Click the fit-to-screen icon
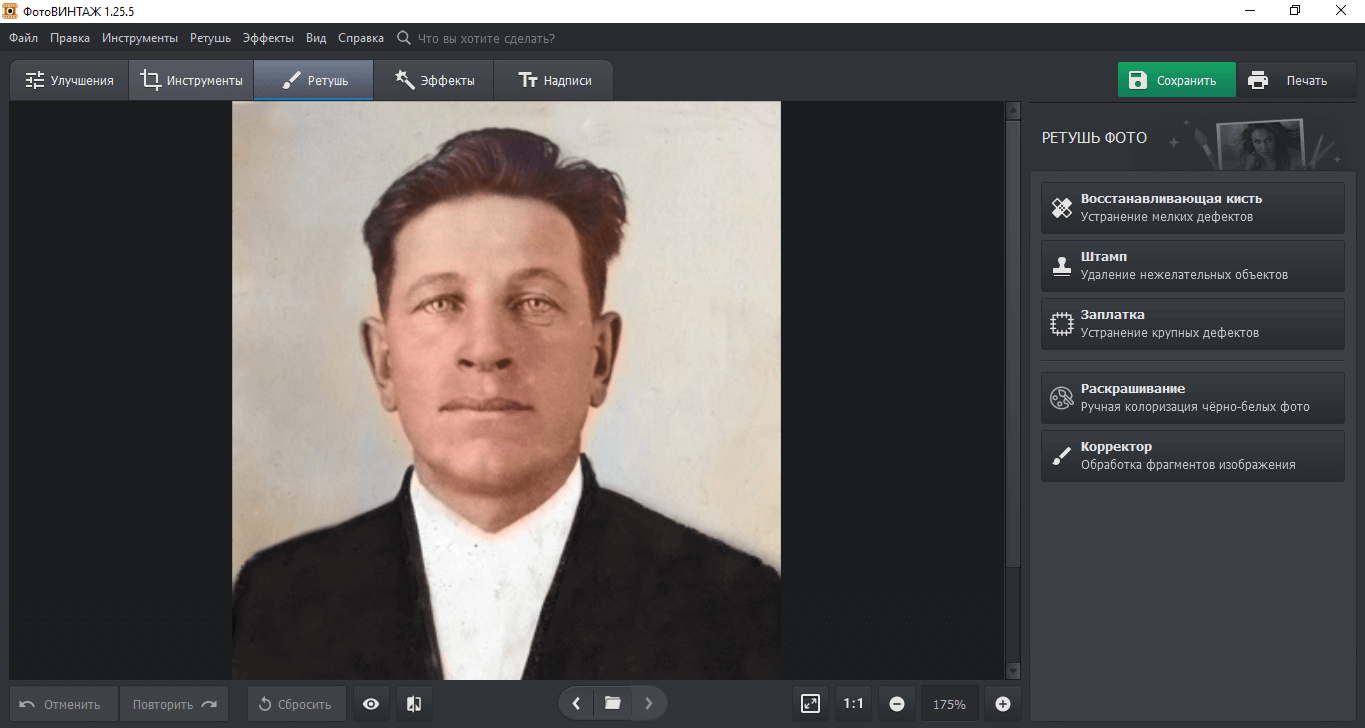1365x728 pixels. point(811,704)
